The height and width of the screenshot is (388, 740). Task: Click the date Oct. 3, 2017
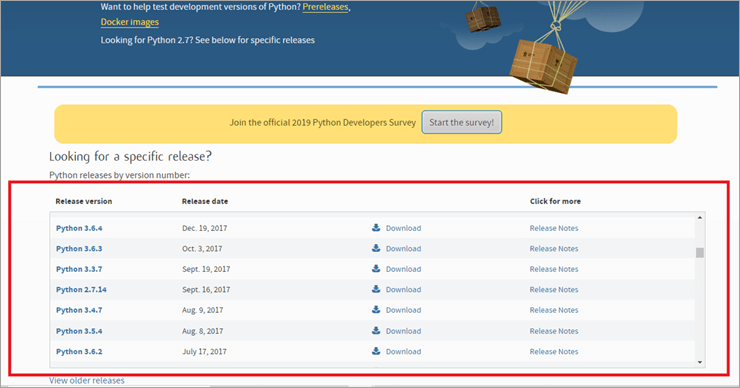[x=202, y=249]
